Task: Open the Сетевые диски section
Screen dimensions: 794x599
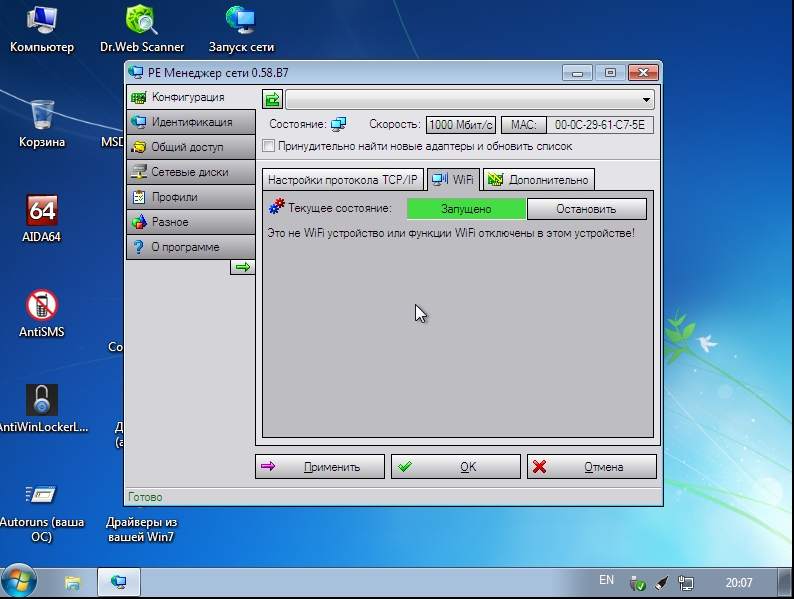Action: click(x=190, y=172)
